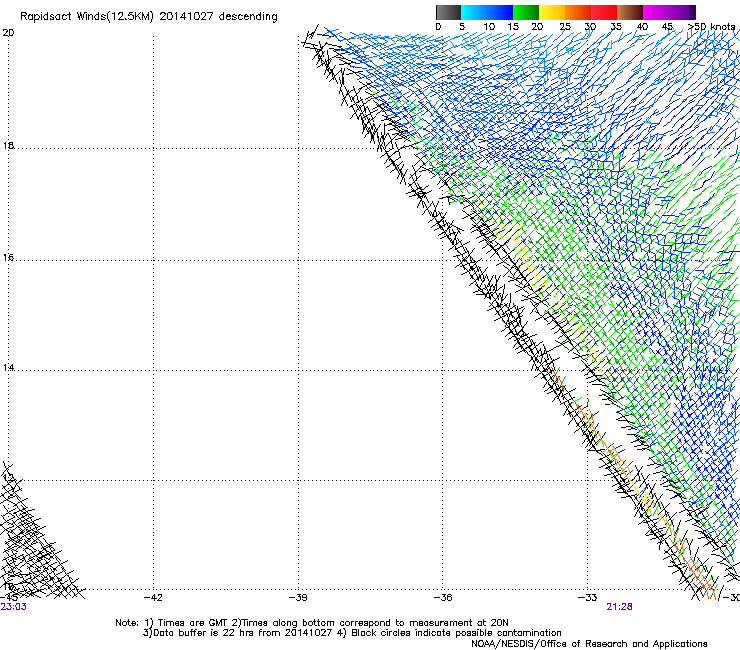Click the orange 25-30 knots color band
Screen dimensions: 740x650
tap(578, 12)
